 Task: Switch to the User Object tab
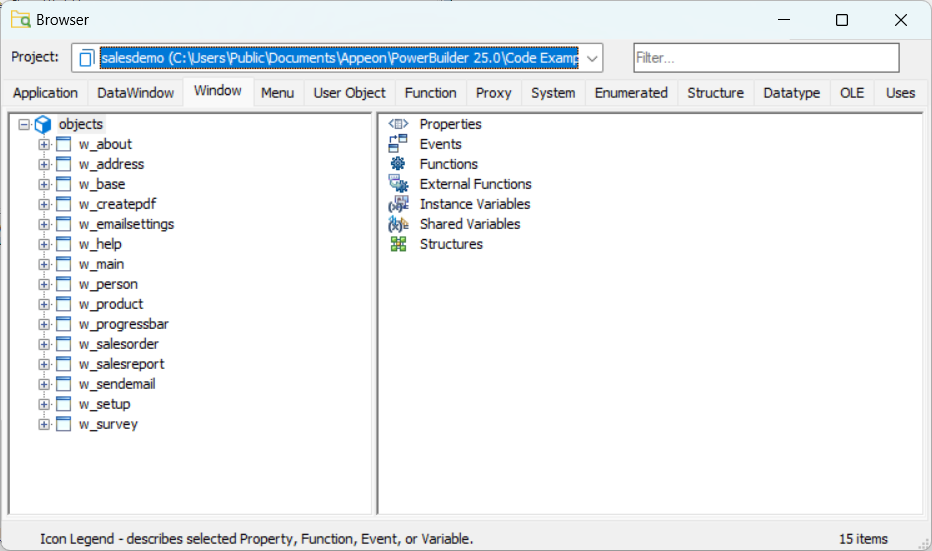[349, 93]
